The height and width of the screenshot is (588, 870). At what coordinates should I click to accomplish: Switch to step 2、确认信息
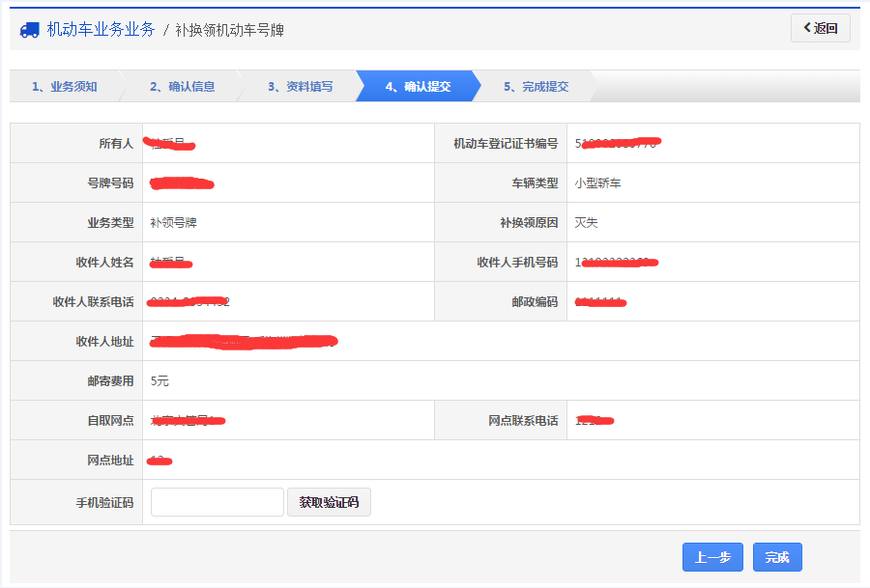coord(182,87)
